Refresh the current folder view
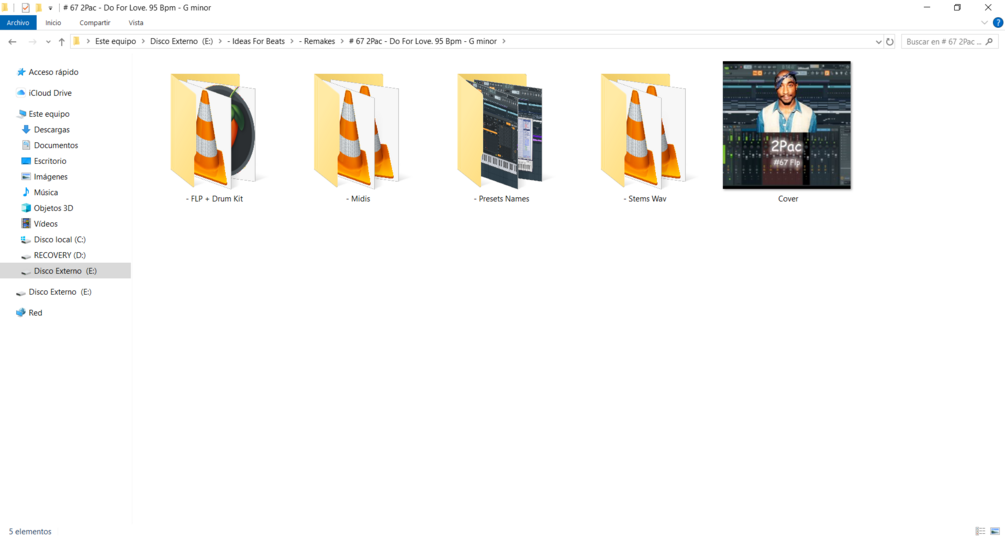Viewport: 1005px width, 539px height. coord(890,42)
